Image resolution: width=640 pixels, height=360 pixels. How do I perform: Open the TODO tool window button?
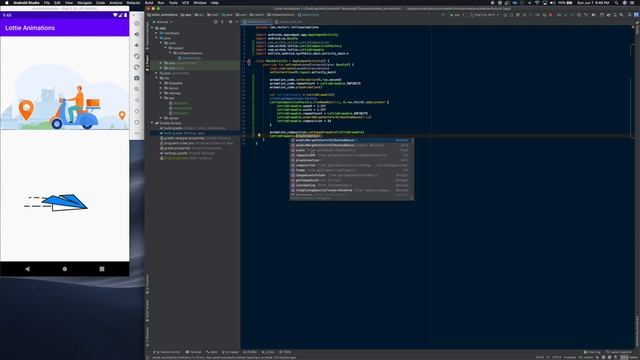click(285, 352)
